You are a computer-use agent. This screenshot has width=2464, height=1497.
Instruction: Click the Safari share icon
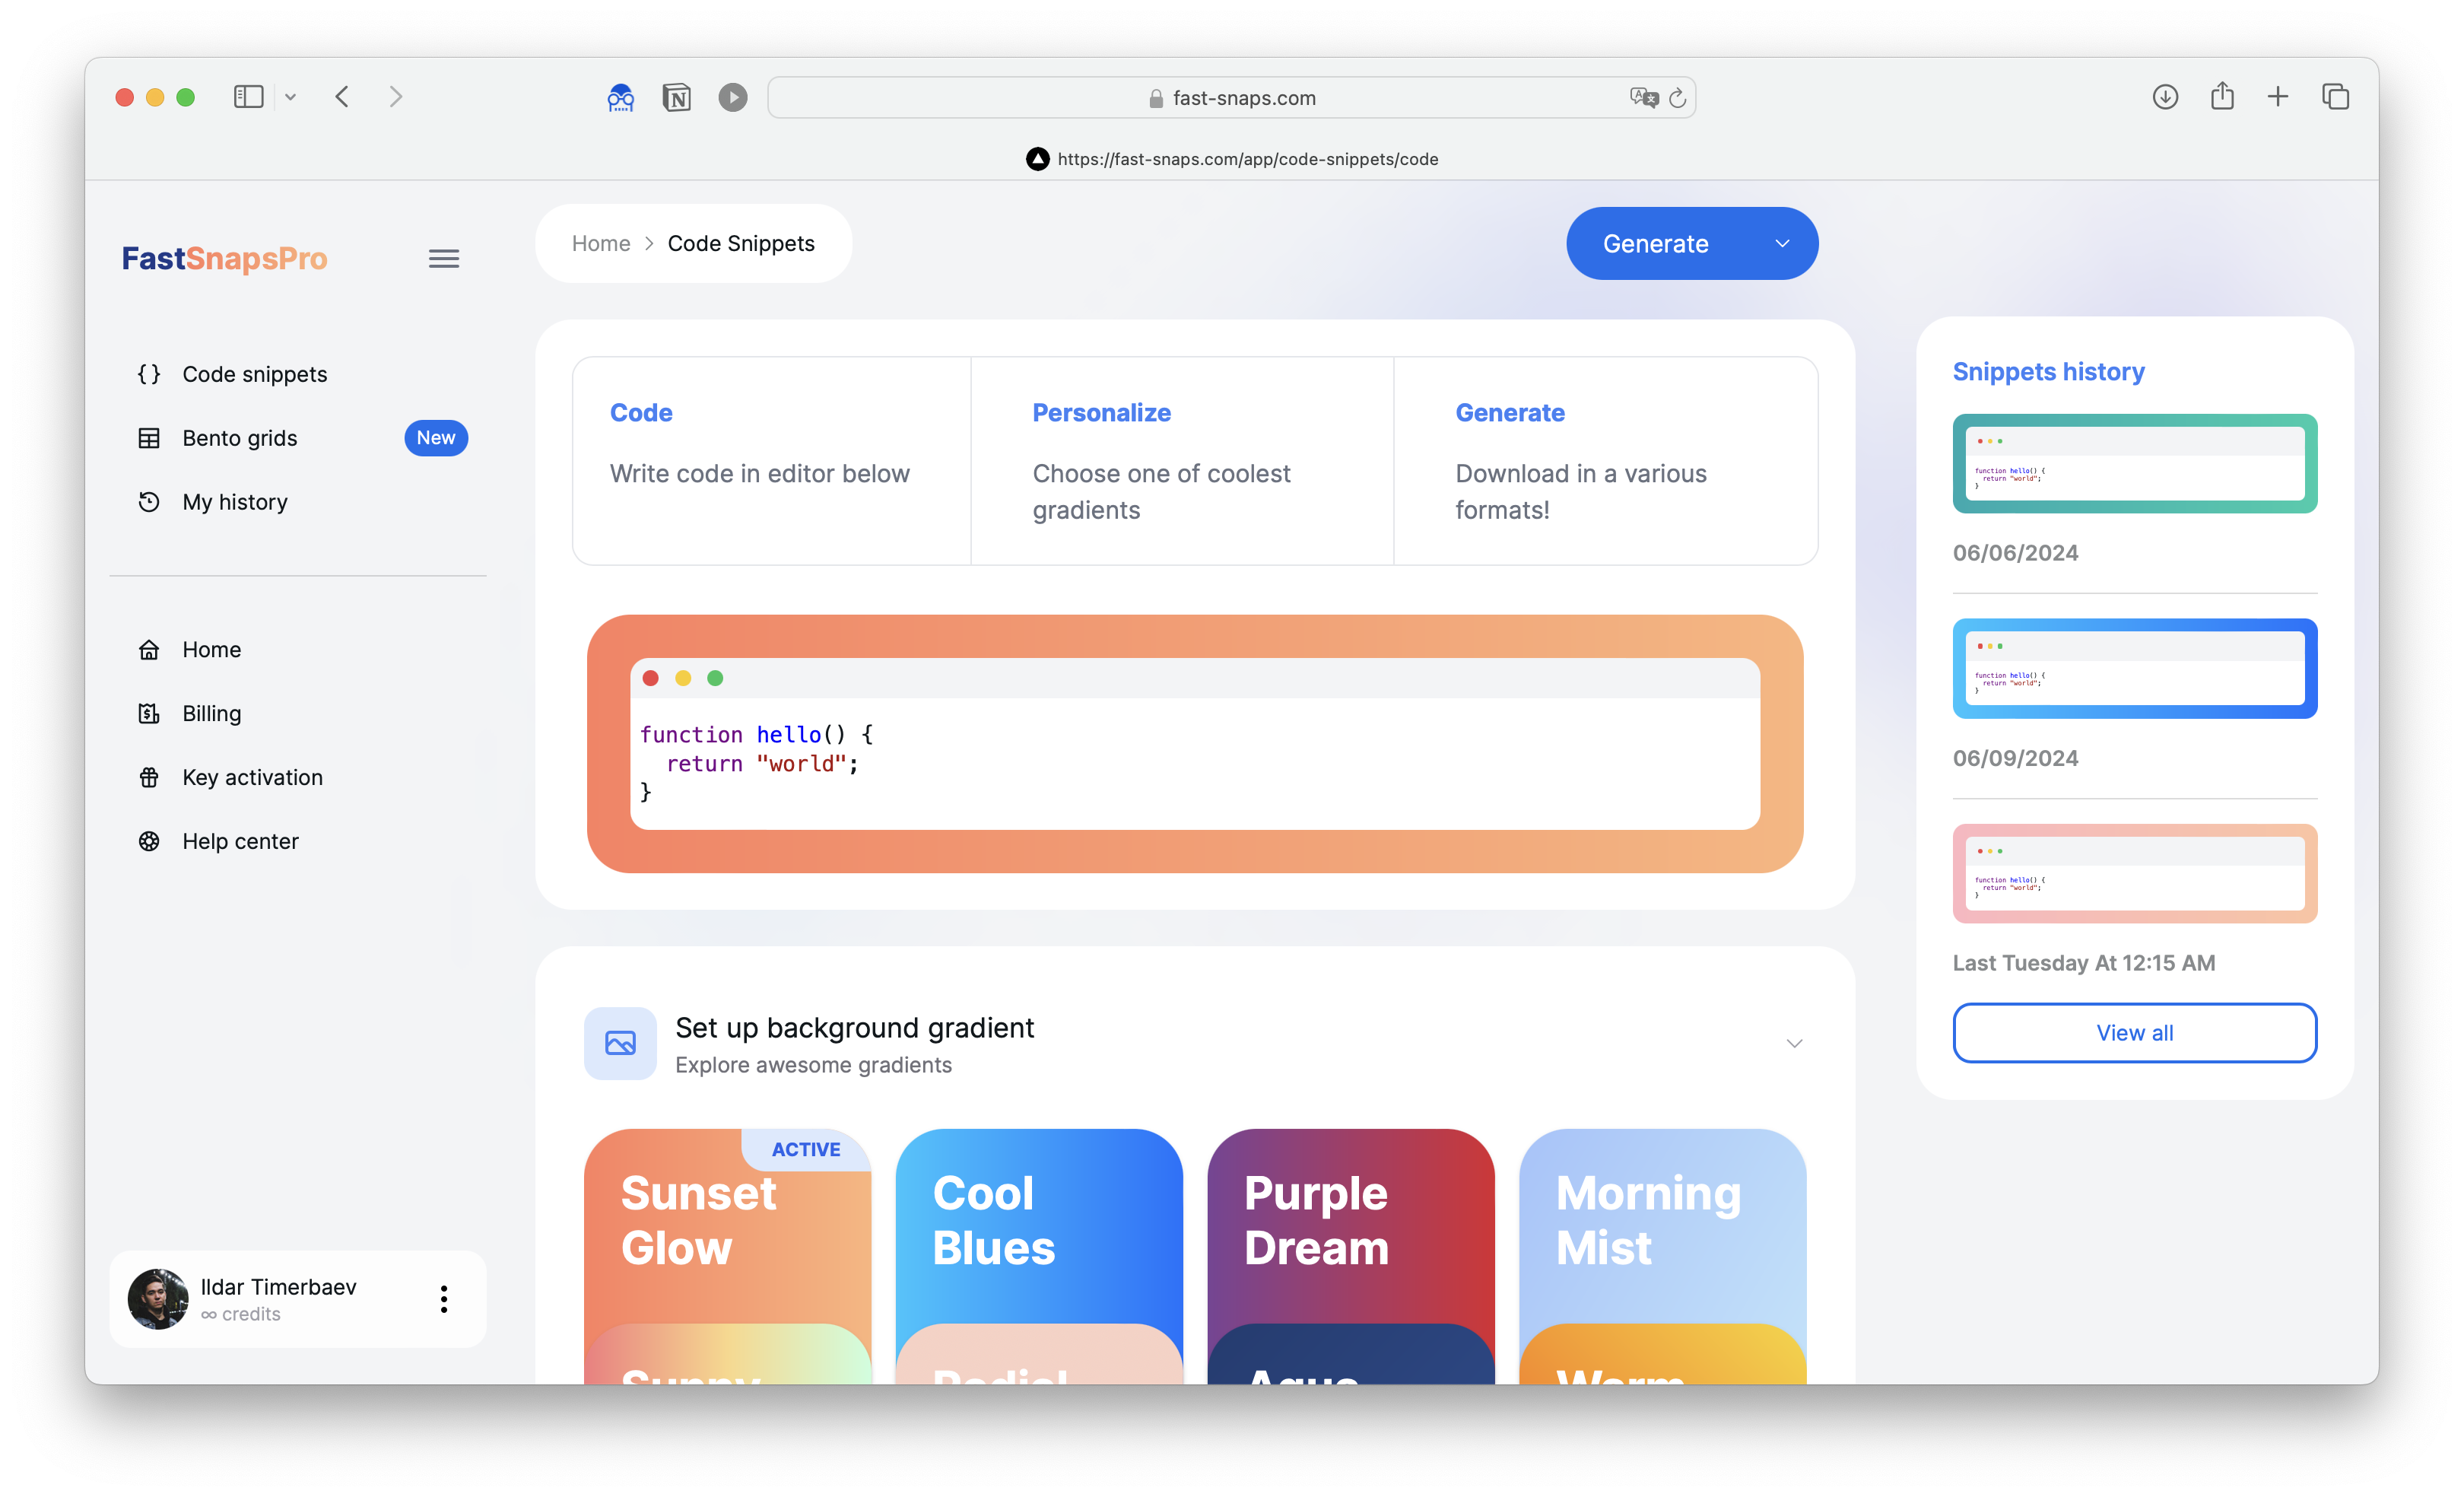tap(2222, 97)
